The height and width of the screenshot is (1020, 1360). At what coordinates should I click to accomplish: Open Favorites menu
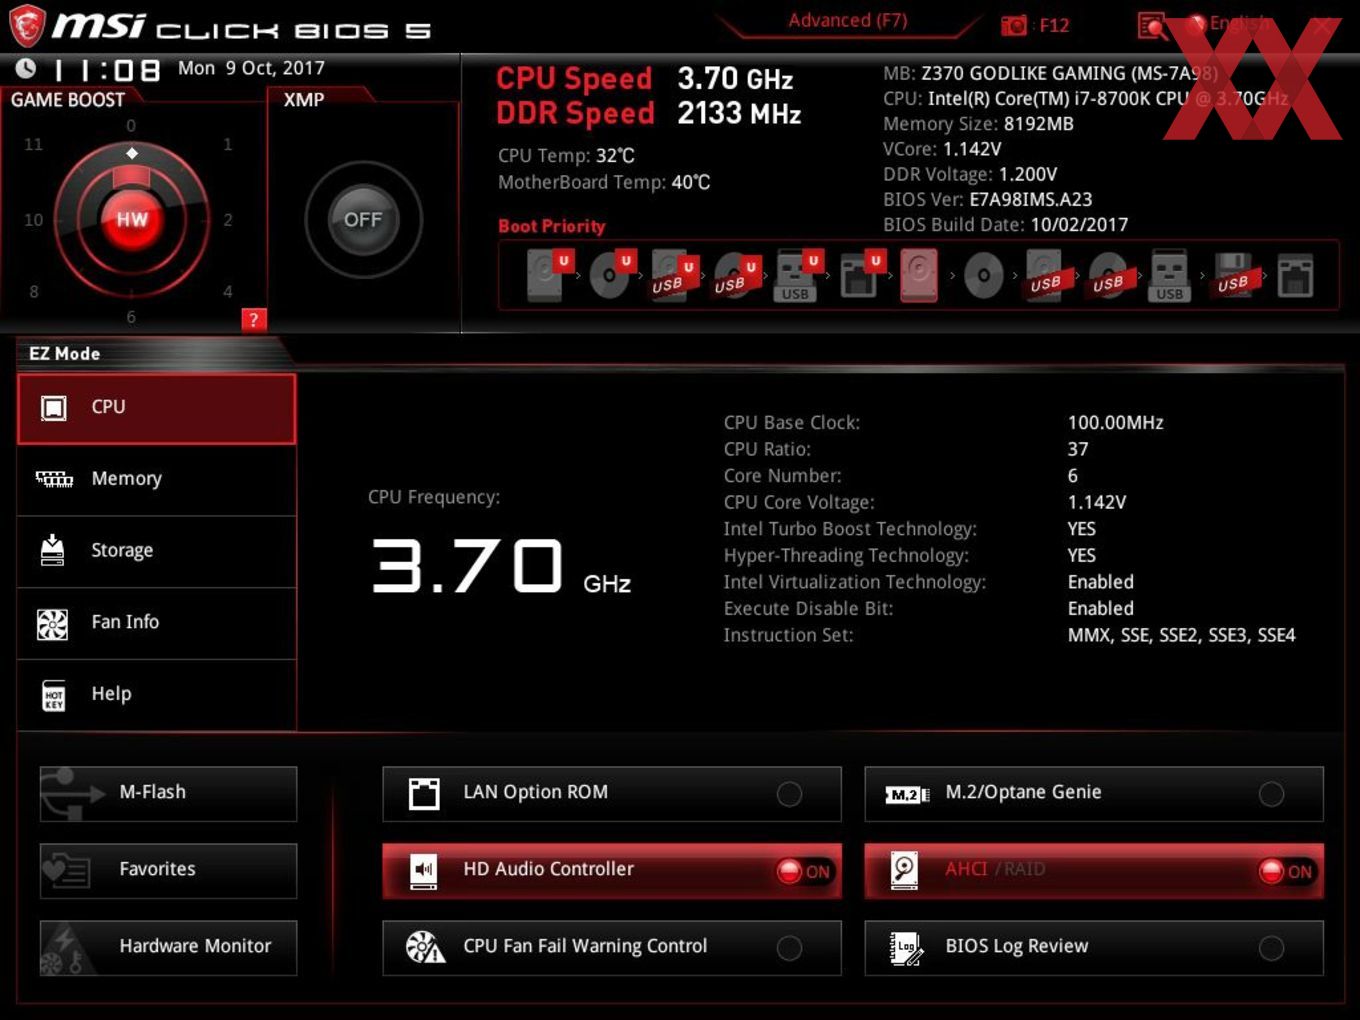tap(168, 871)
